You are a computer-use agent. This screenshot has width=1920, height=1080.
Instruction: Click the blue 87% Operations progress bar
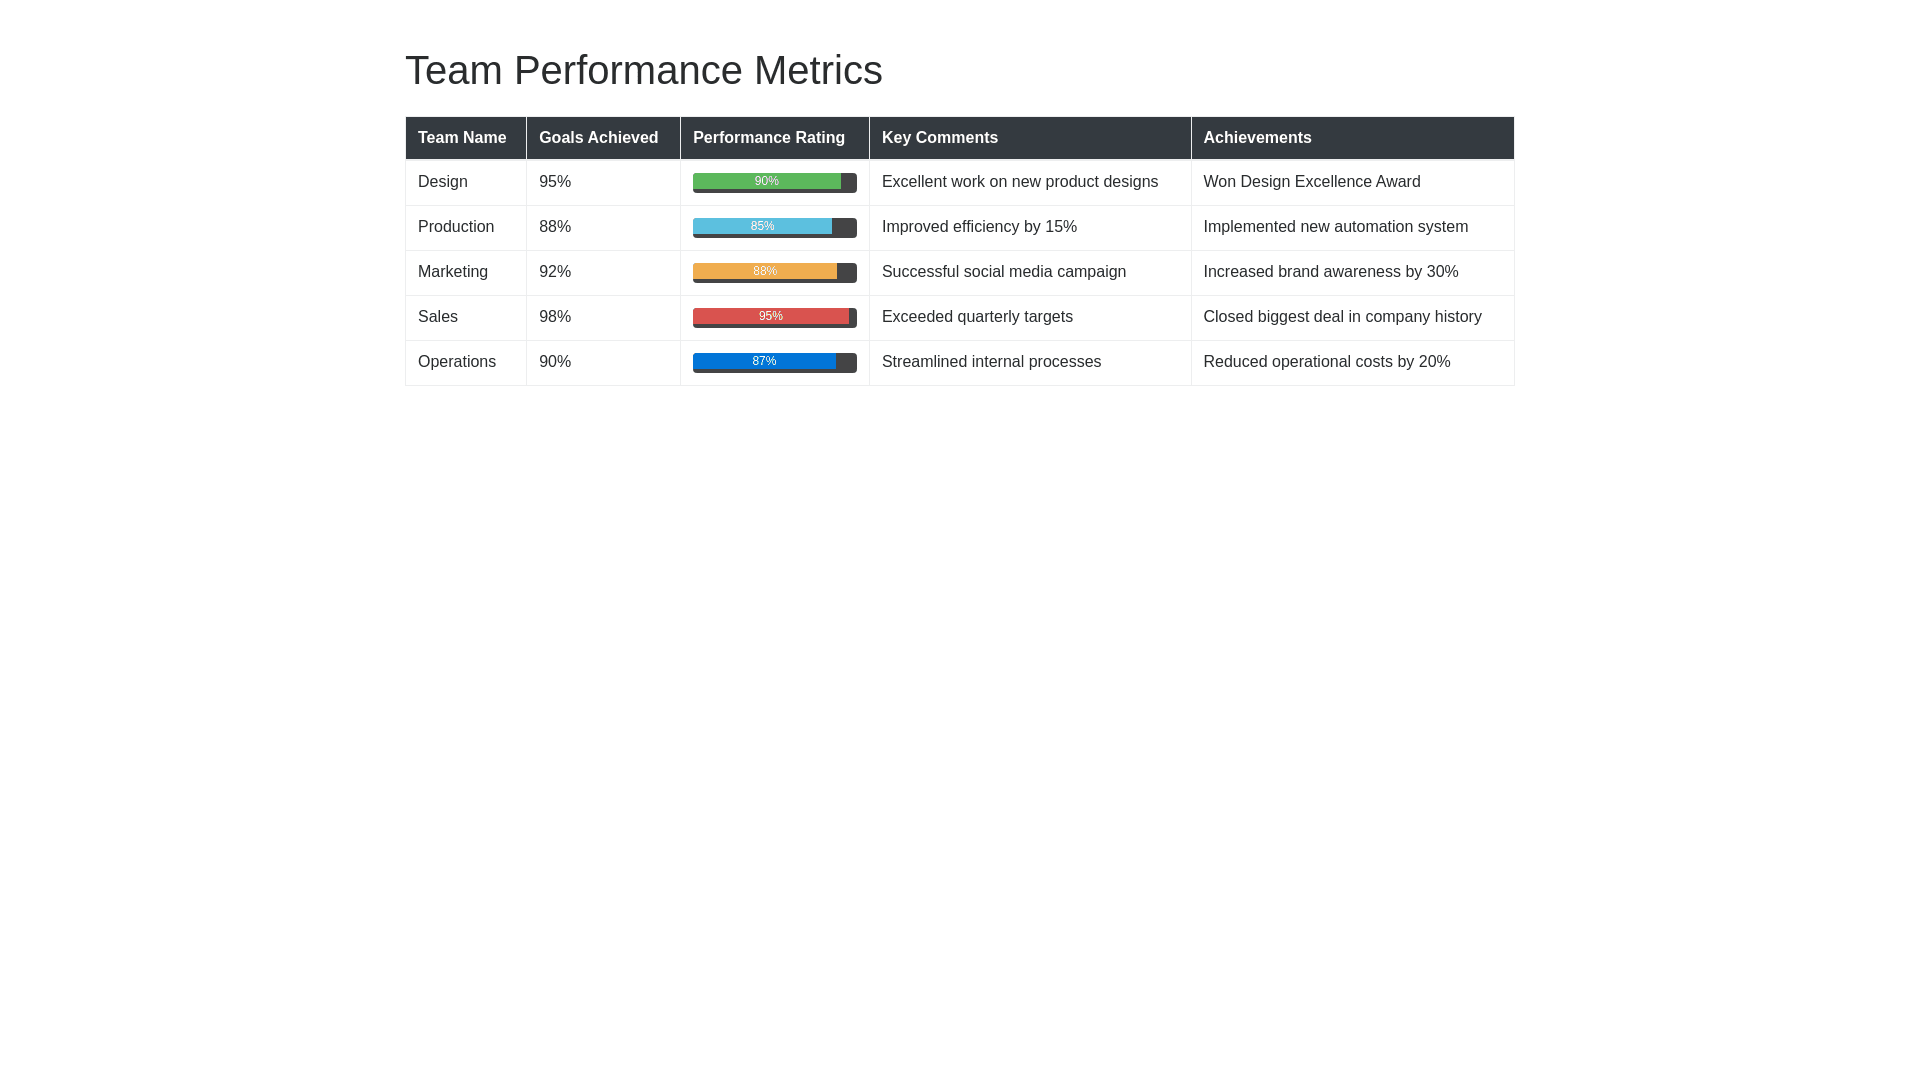pos(764,362)
